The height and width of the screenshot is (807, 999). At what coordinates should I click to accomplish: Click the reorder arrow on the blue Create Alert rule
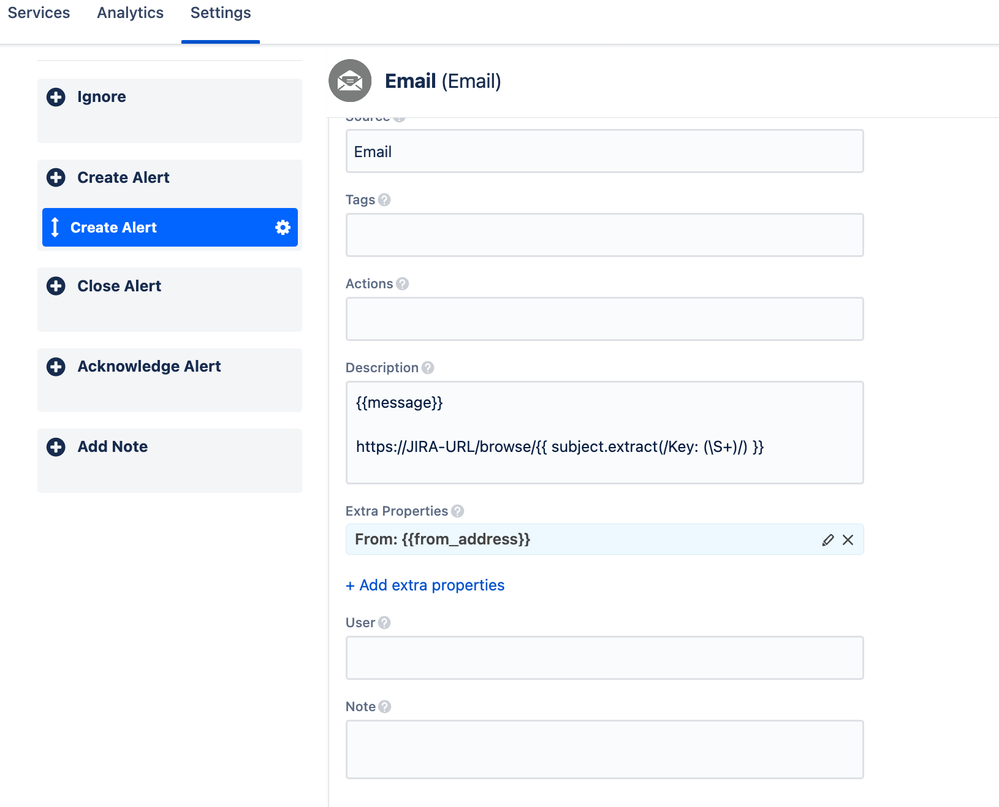(x=55, y=227)
